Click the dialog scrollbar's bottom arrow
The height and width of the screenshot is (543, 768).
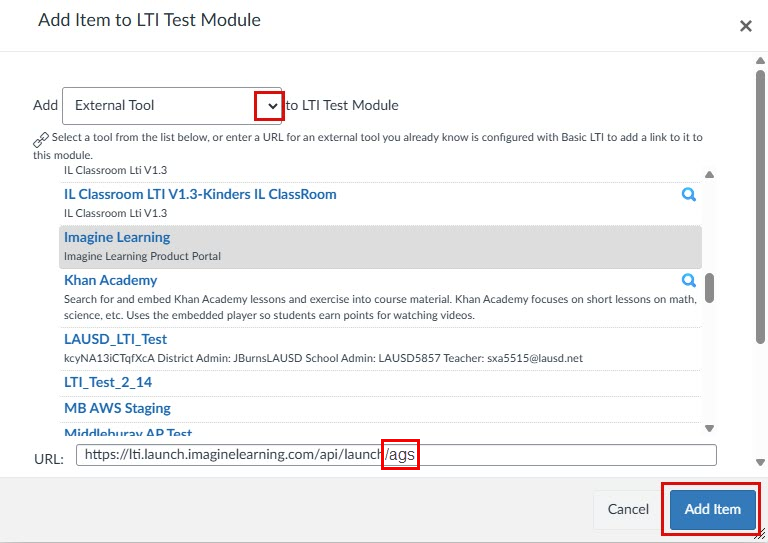tap(760, 462)
